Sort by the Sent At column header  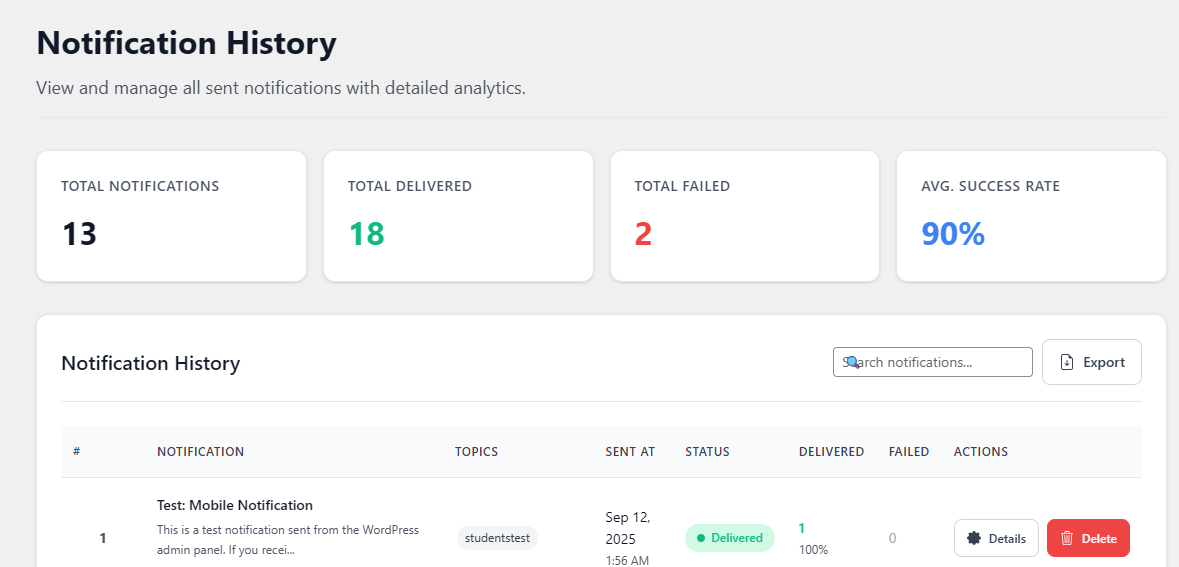630,452
